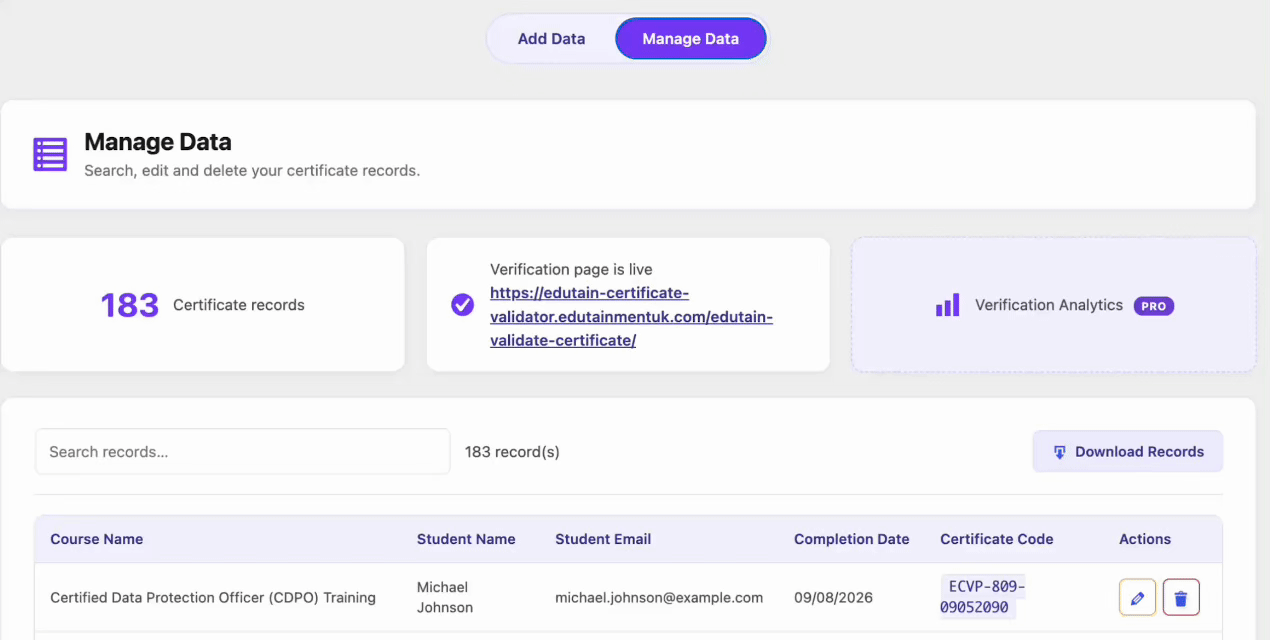Delete Michael Johnson's certificate record
1270x640 pixels.
pos(1181,598)
